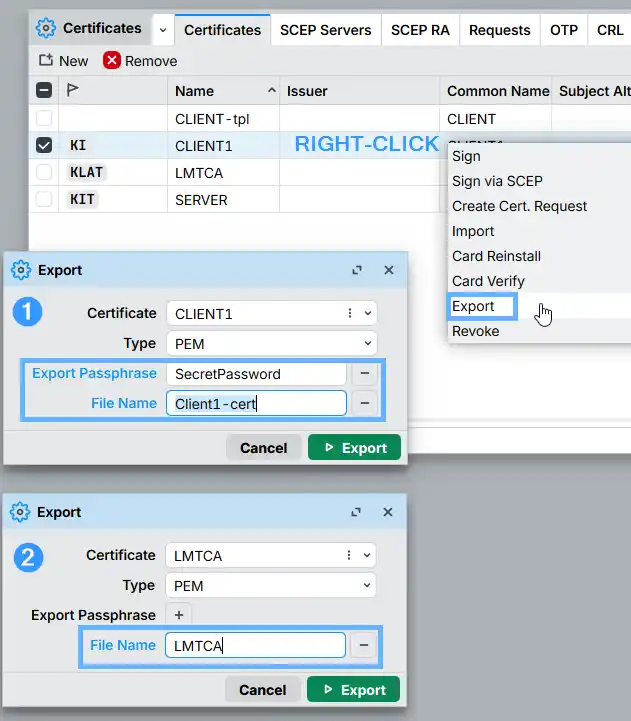Sort by the Name column header

coord(224,91)
